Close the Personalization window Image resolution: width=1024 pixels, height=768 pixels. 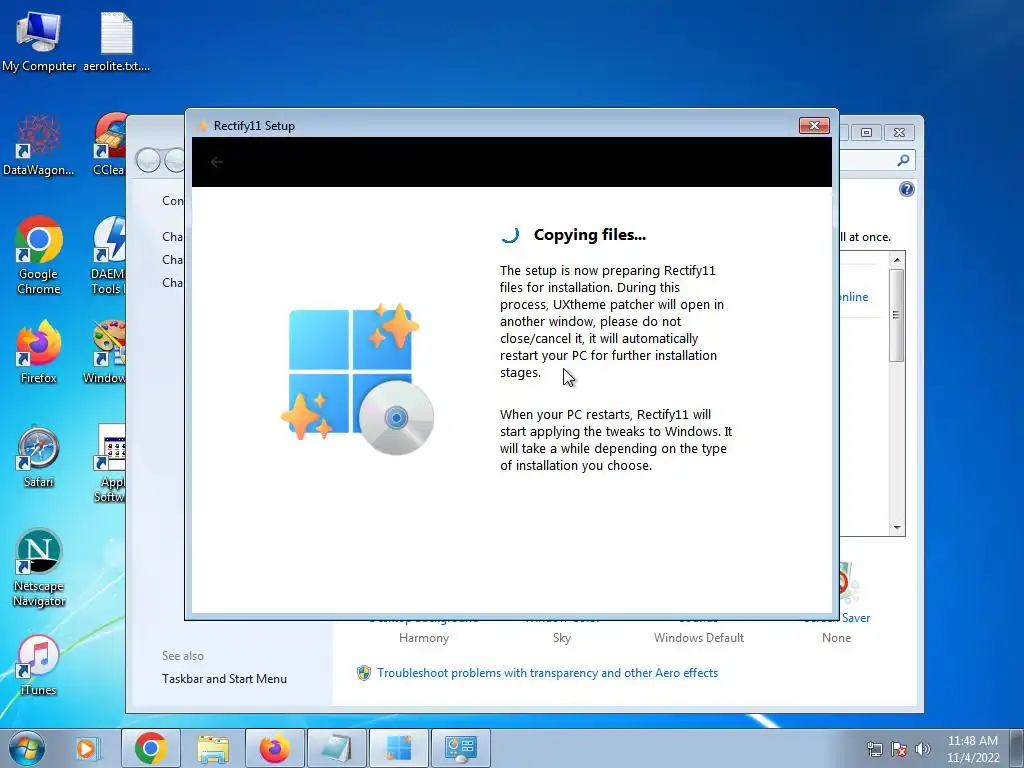(899, 133)
